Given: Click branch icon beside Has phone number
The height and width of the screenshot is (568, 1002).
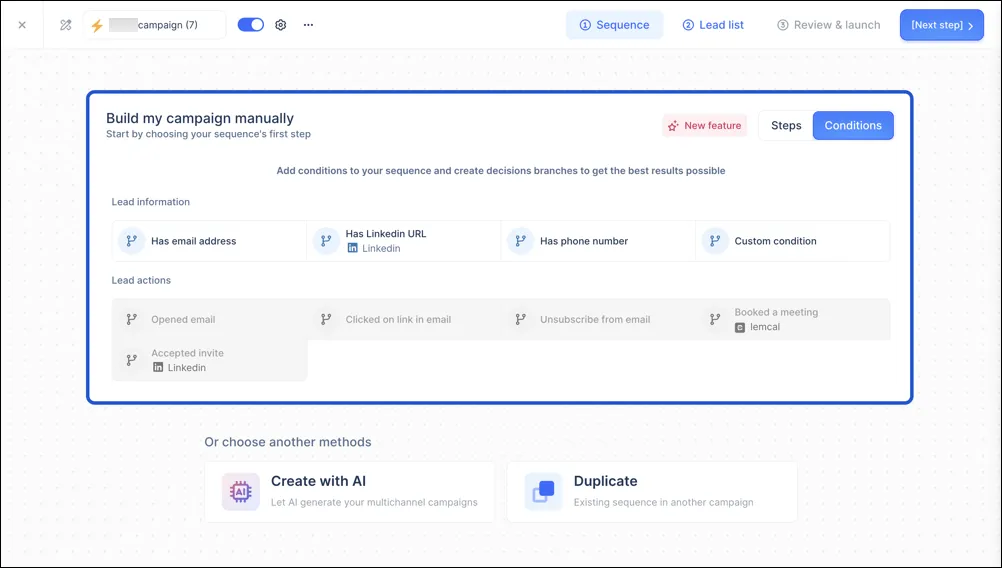Looking at the screenshot, I should click(520, 241).
